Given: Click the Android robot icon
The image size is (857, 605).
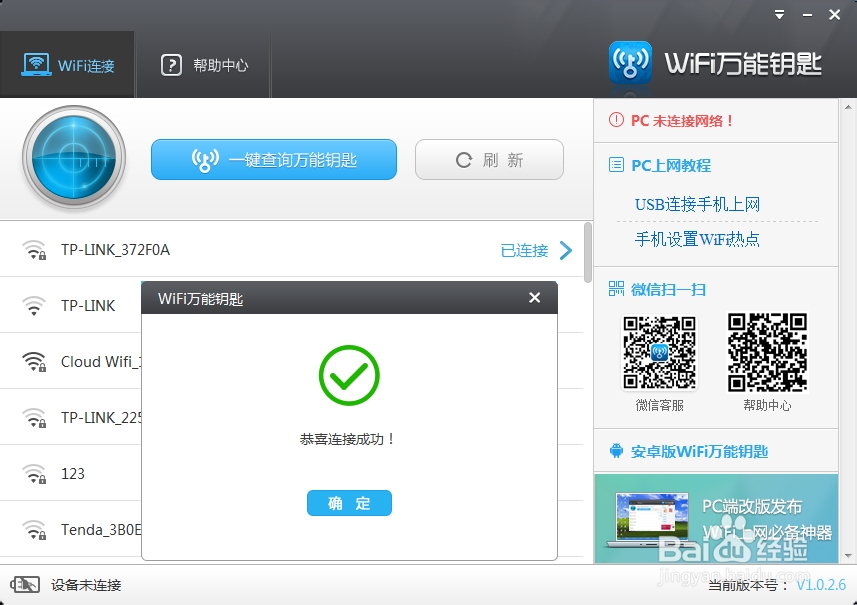Looking at the screenshot, I should click(616, 451).
